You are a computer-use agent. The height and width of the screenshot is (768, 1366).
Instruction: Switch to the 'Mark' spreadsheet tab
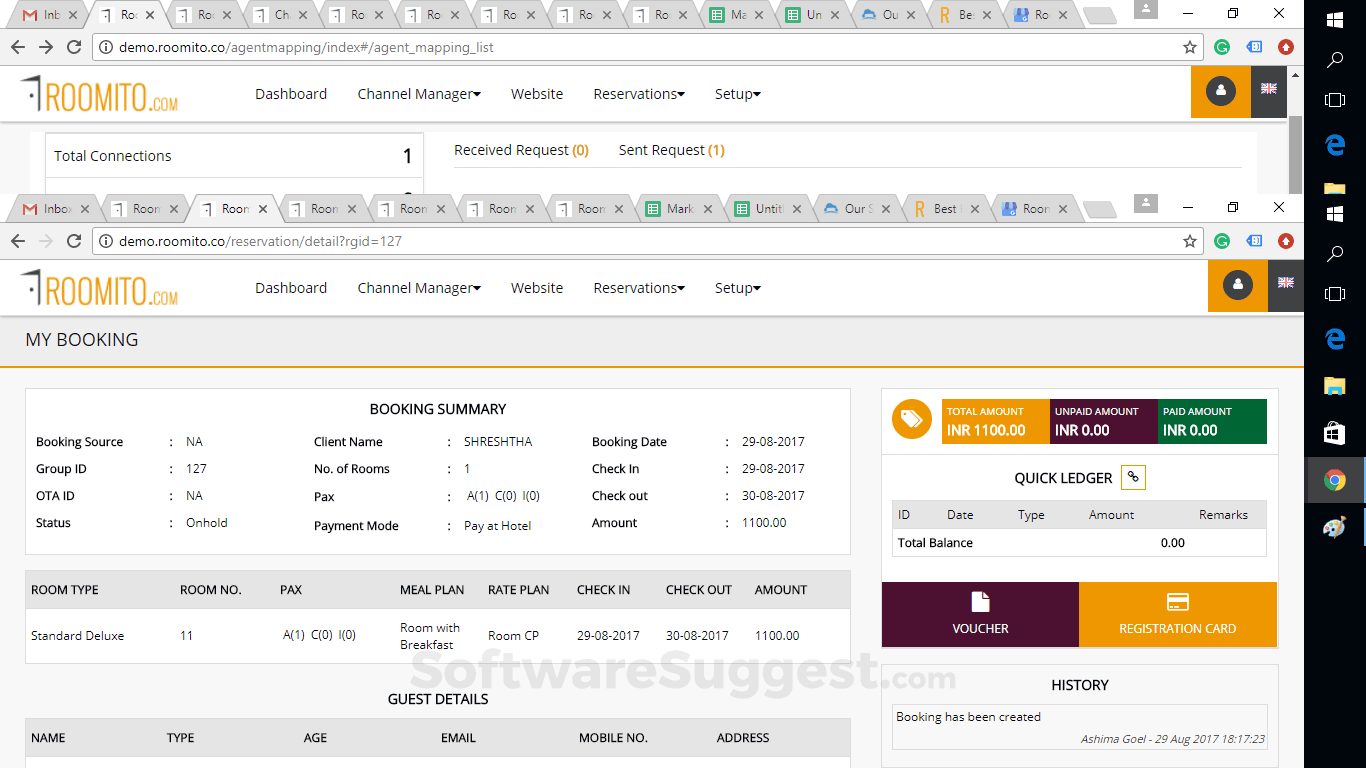[680, 209]
